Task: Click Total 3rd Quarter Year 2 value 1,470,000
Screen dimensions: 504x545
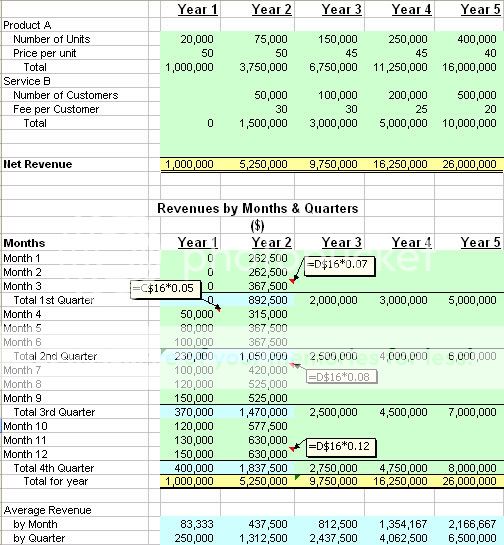Action: tap(263, 412)
